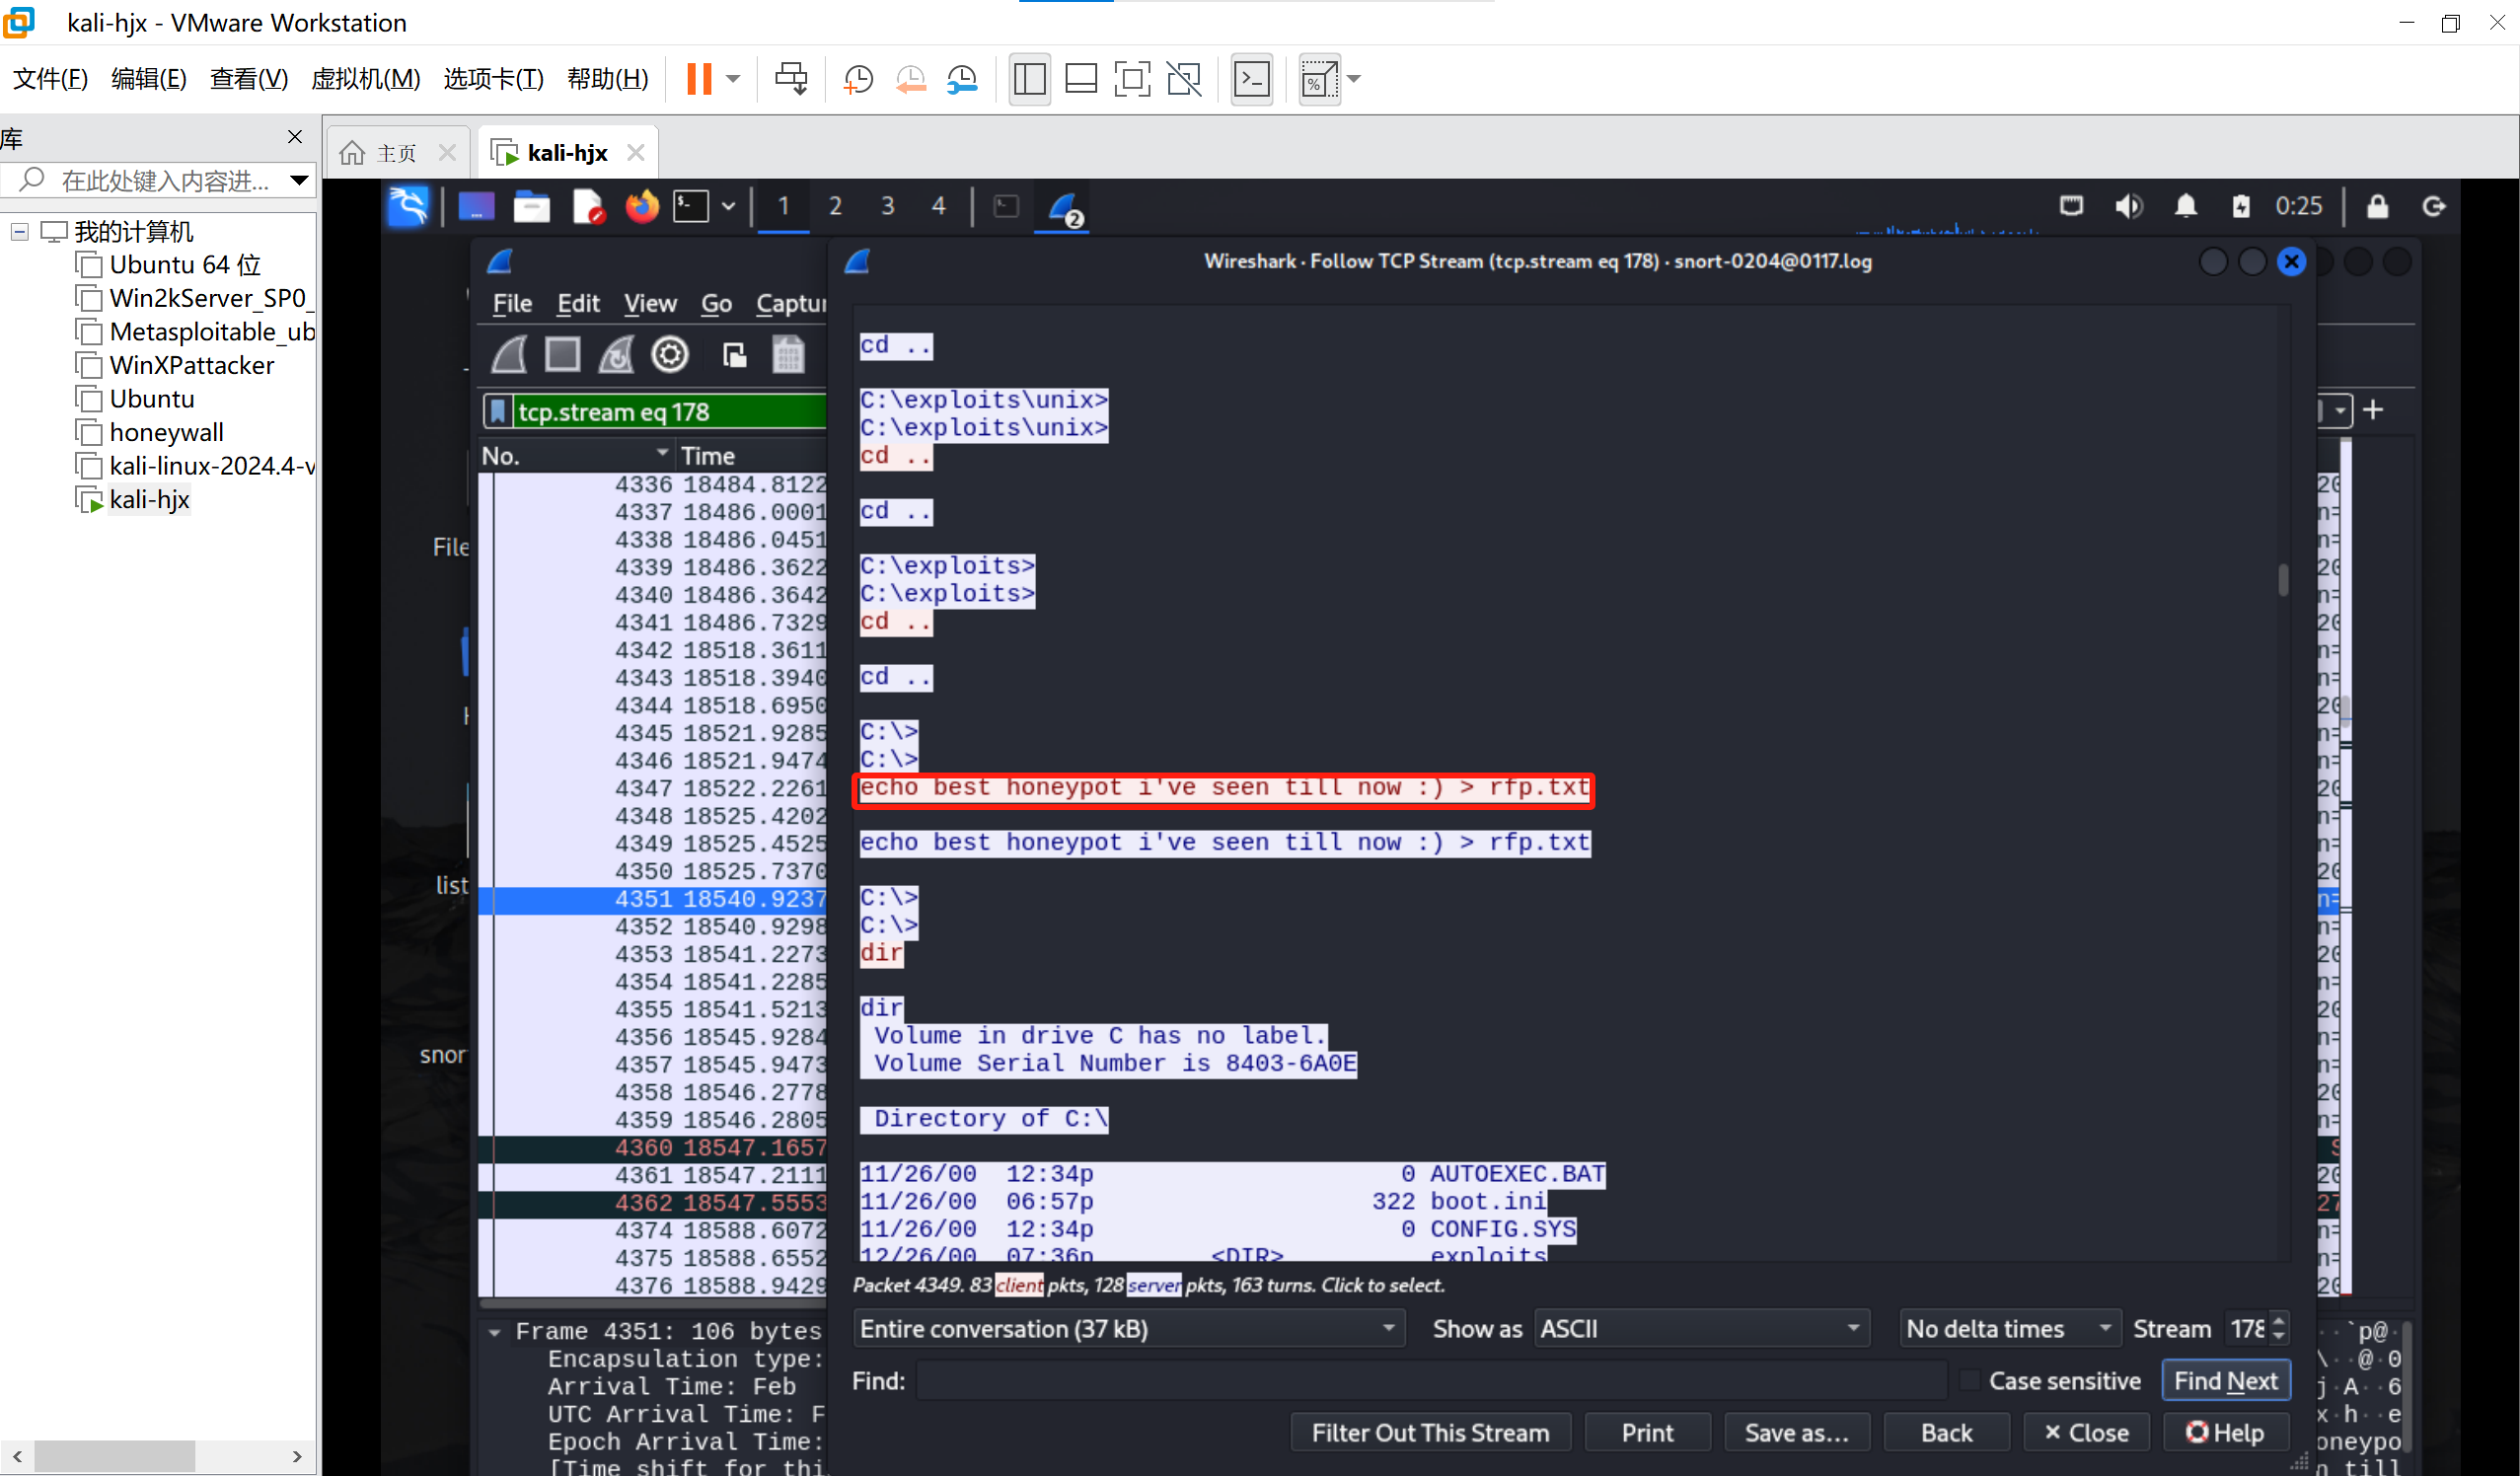Viewport: 2520px width, 1476px height.
Task: Expand Frame 4351 details tree
Action: [x=495, y=1332]
